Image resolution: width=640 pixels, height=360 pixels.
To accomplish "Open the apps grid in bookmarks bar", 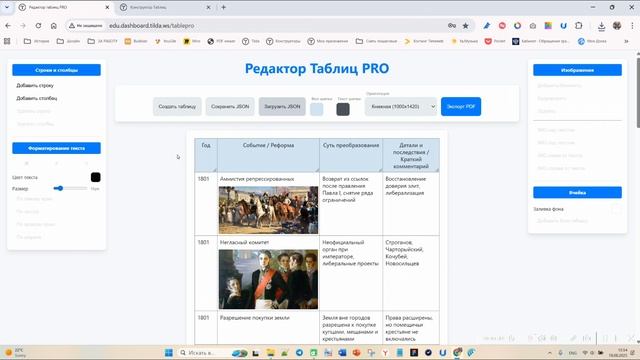I will point(7,41).
